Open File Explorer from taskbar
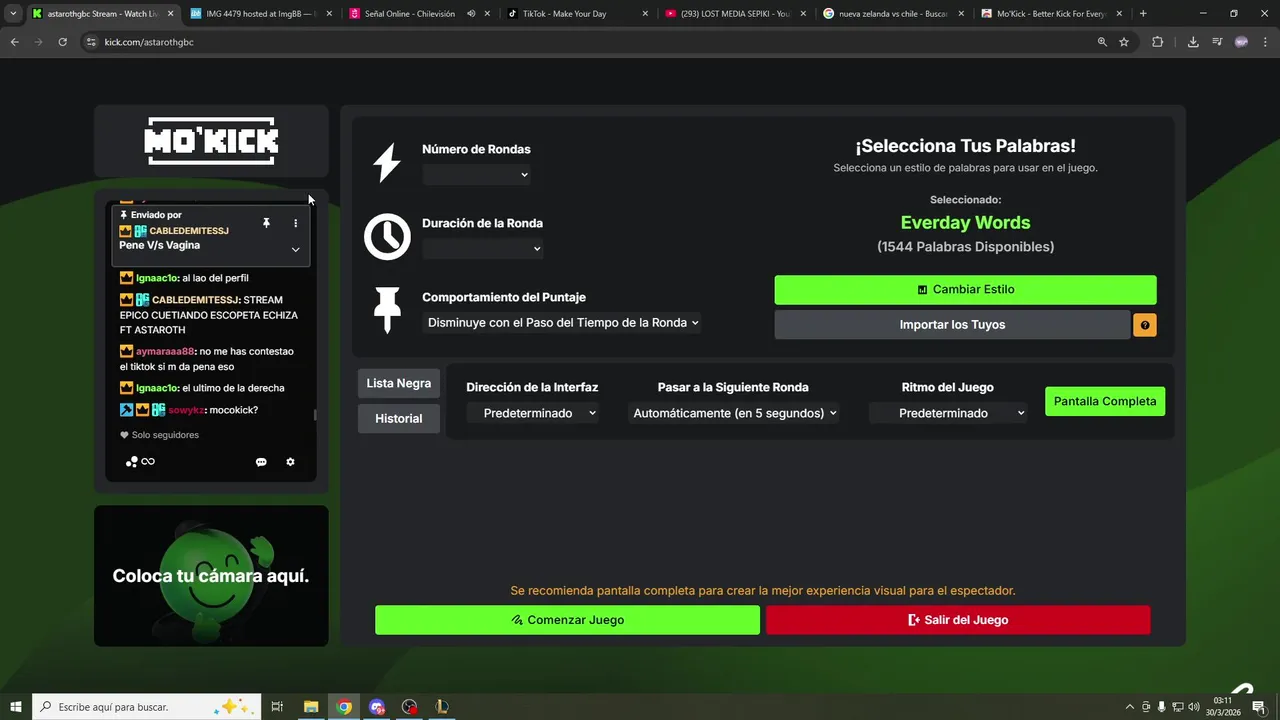 point(311,707)
